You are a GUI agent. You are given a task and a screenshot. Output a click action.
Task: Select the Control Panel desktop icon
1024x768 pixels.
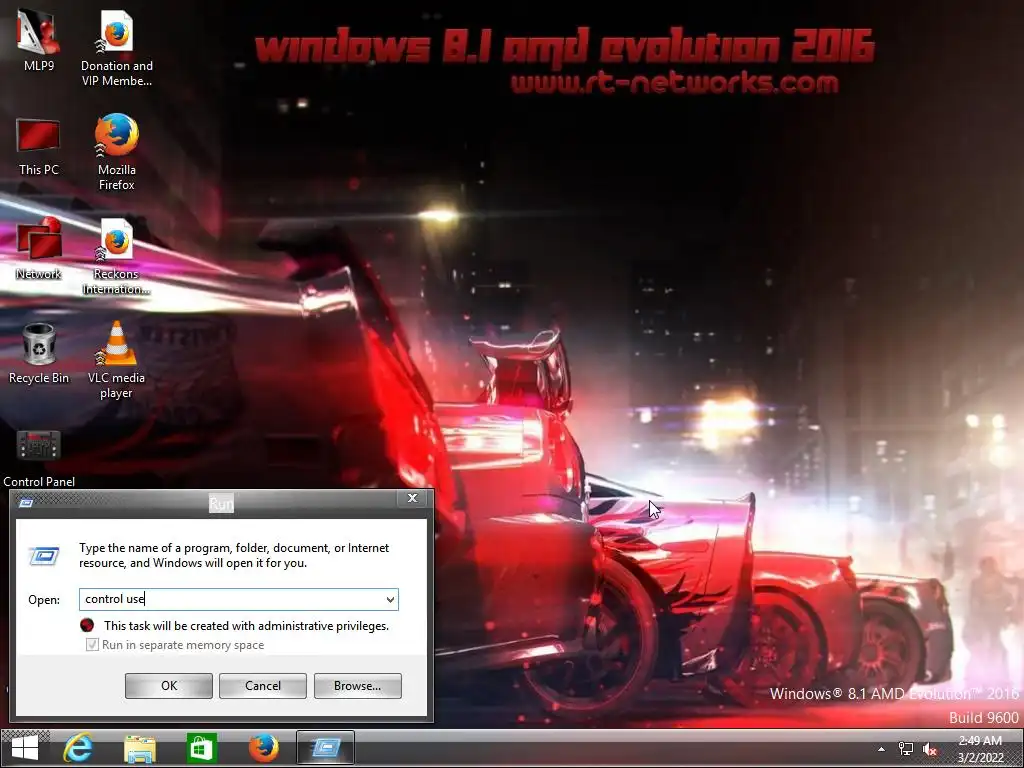(x=39, y=458)
